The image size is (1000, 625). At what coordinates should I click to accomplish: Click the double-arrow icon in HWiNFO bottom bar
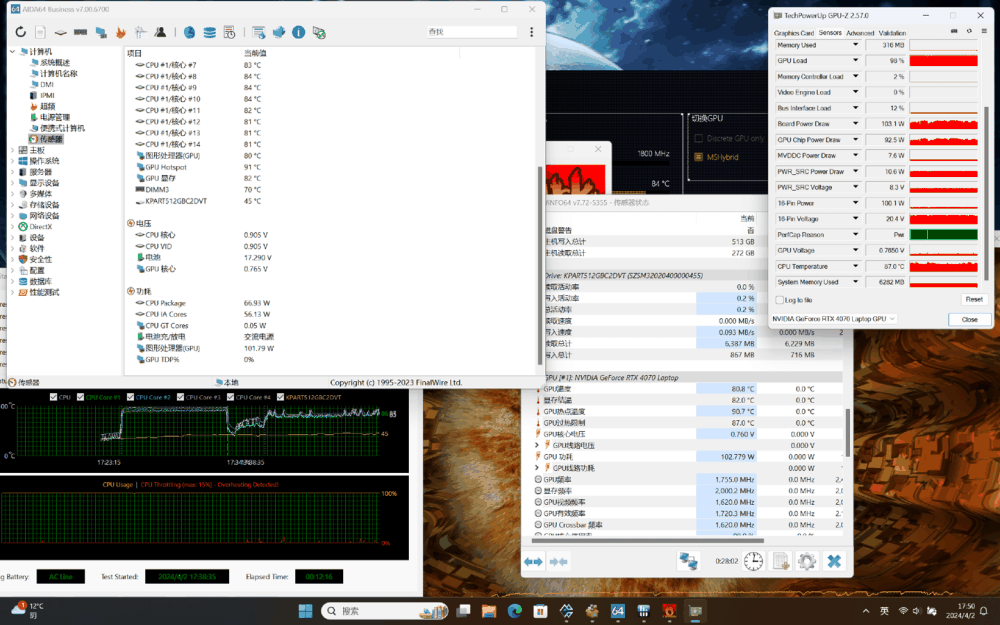click(x=533, y=562)
